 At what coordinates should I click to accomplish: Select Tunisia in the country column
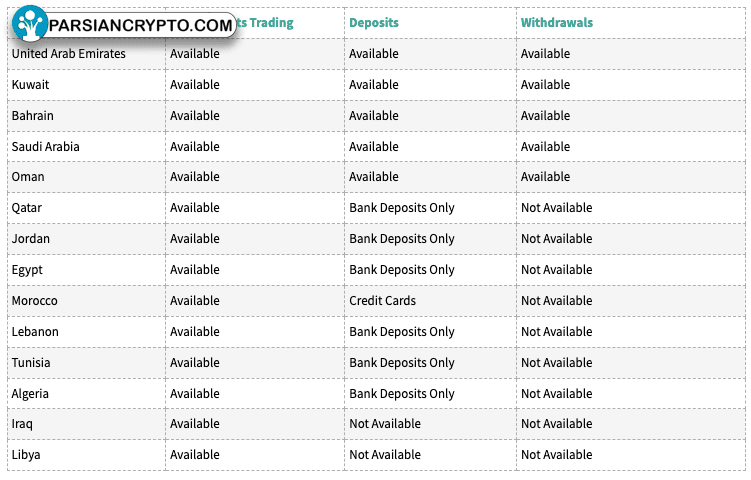[31, 363]
